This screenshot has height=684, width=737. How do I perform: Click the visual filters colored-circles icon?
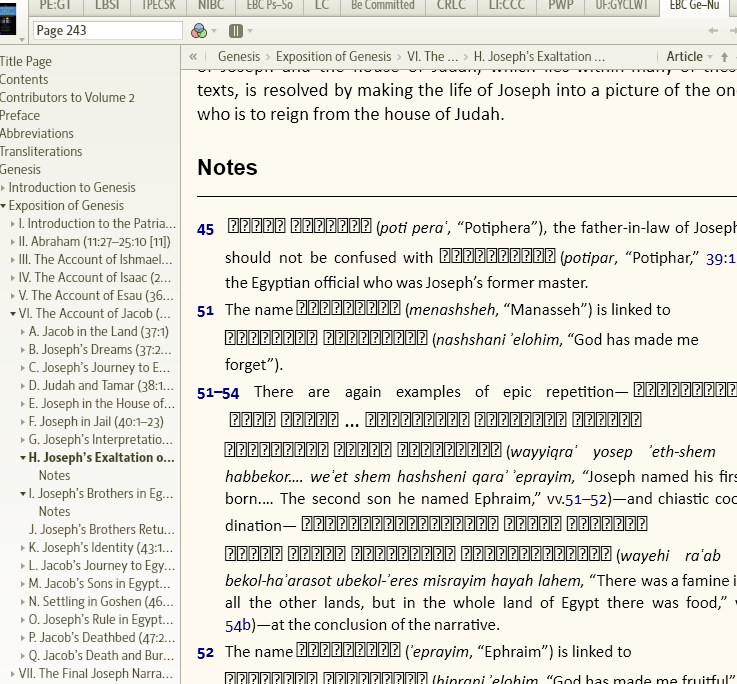[198, 31]
